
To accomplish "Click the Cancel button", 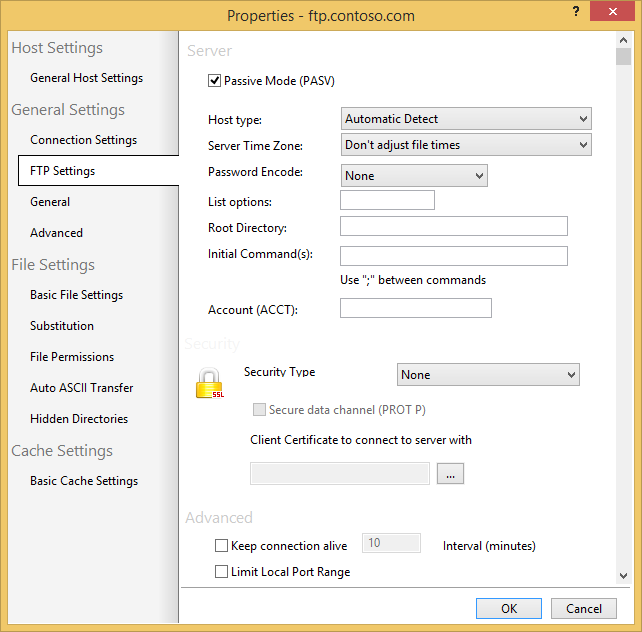I will tap(584, 608).
